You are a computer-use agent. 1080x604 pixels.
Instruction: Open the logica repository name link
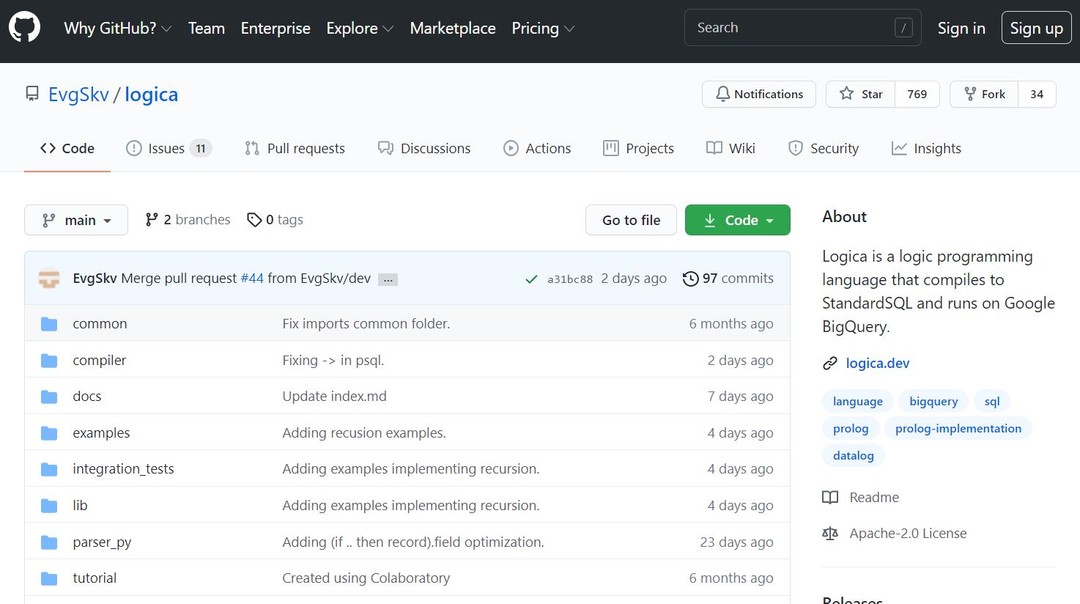[151, 94]
